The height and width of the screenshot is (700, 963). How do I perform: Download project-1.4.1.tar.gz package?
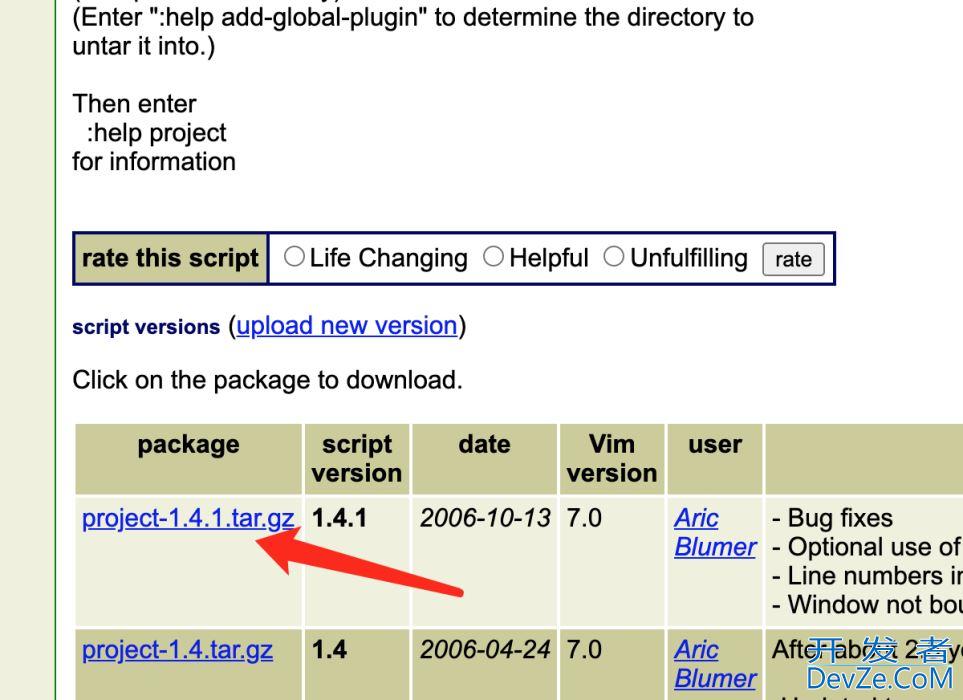click(x=188, y=519)
